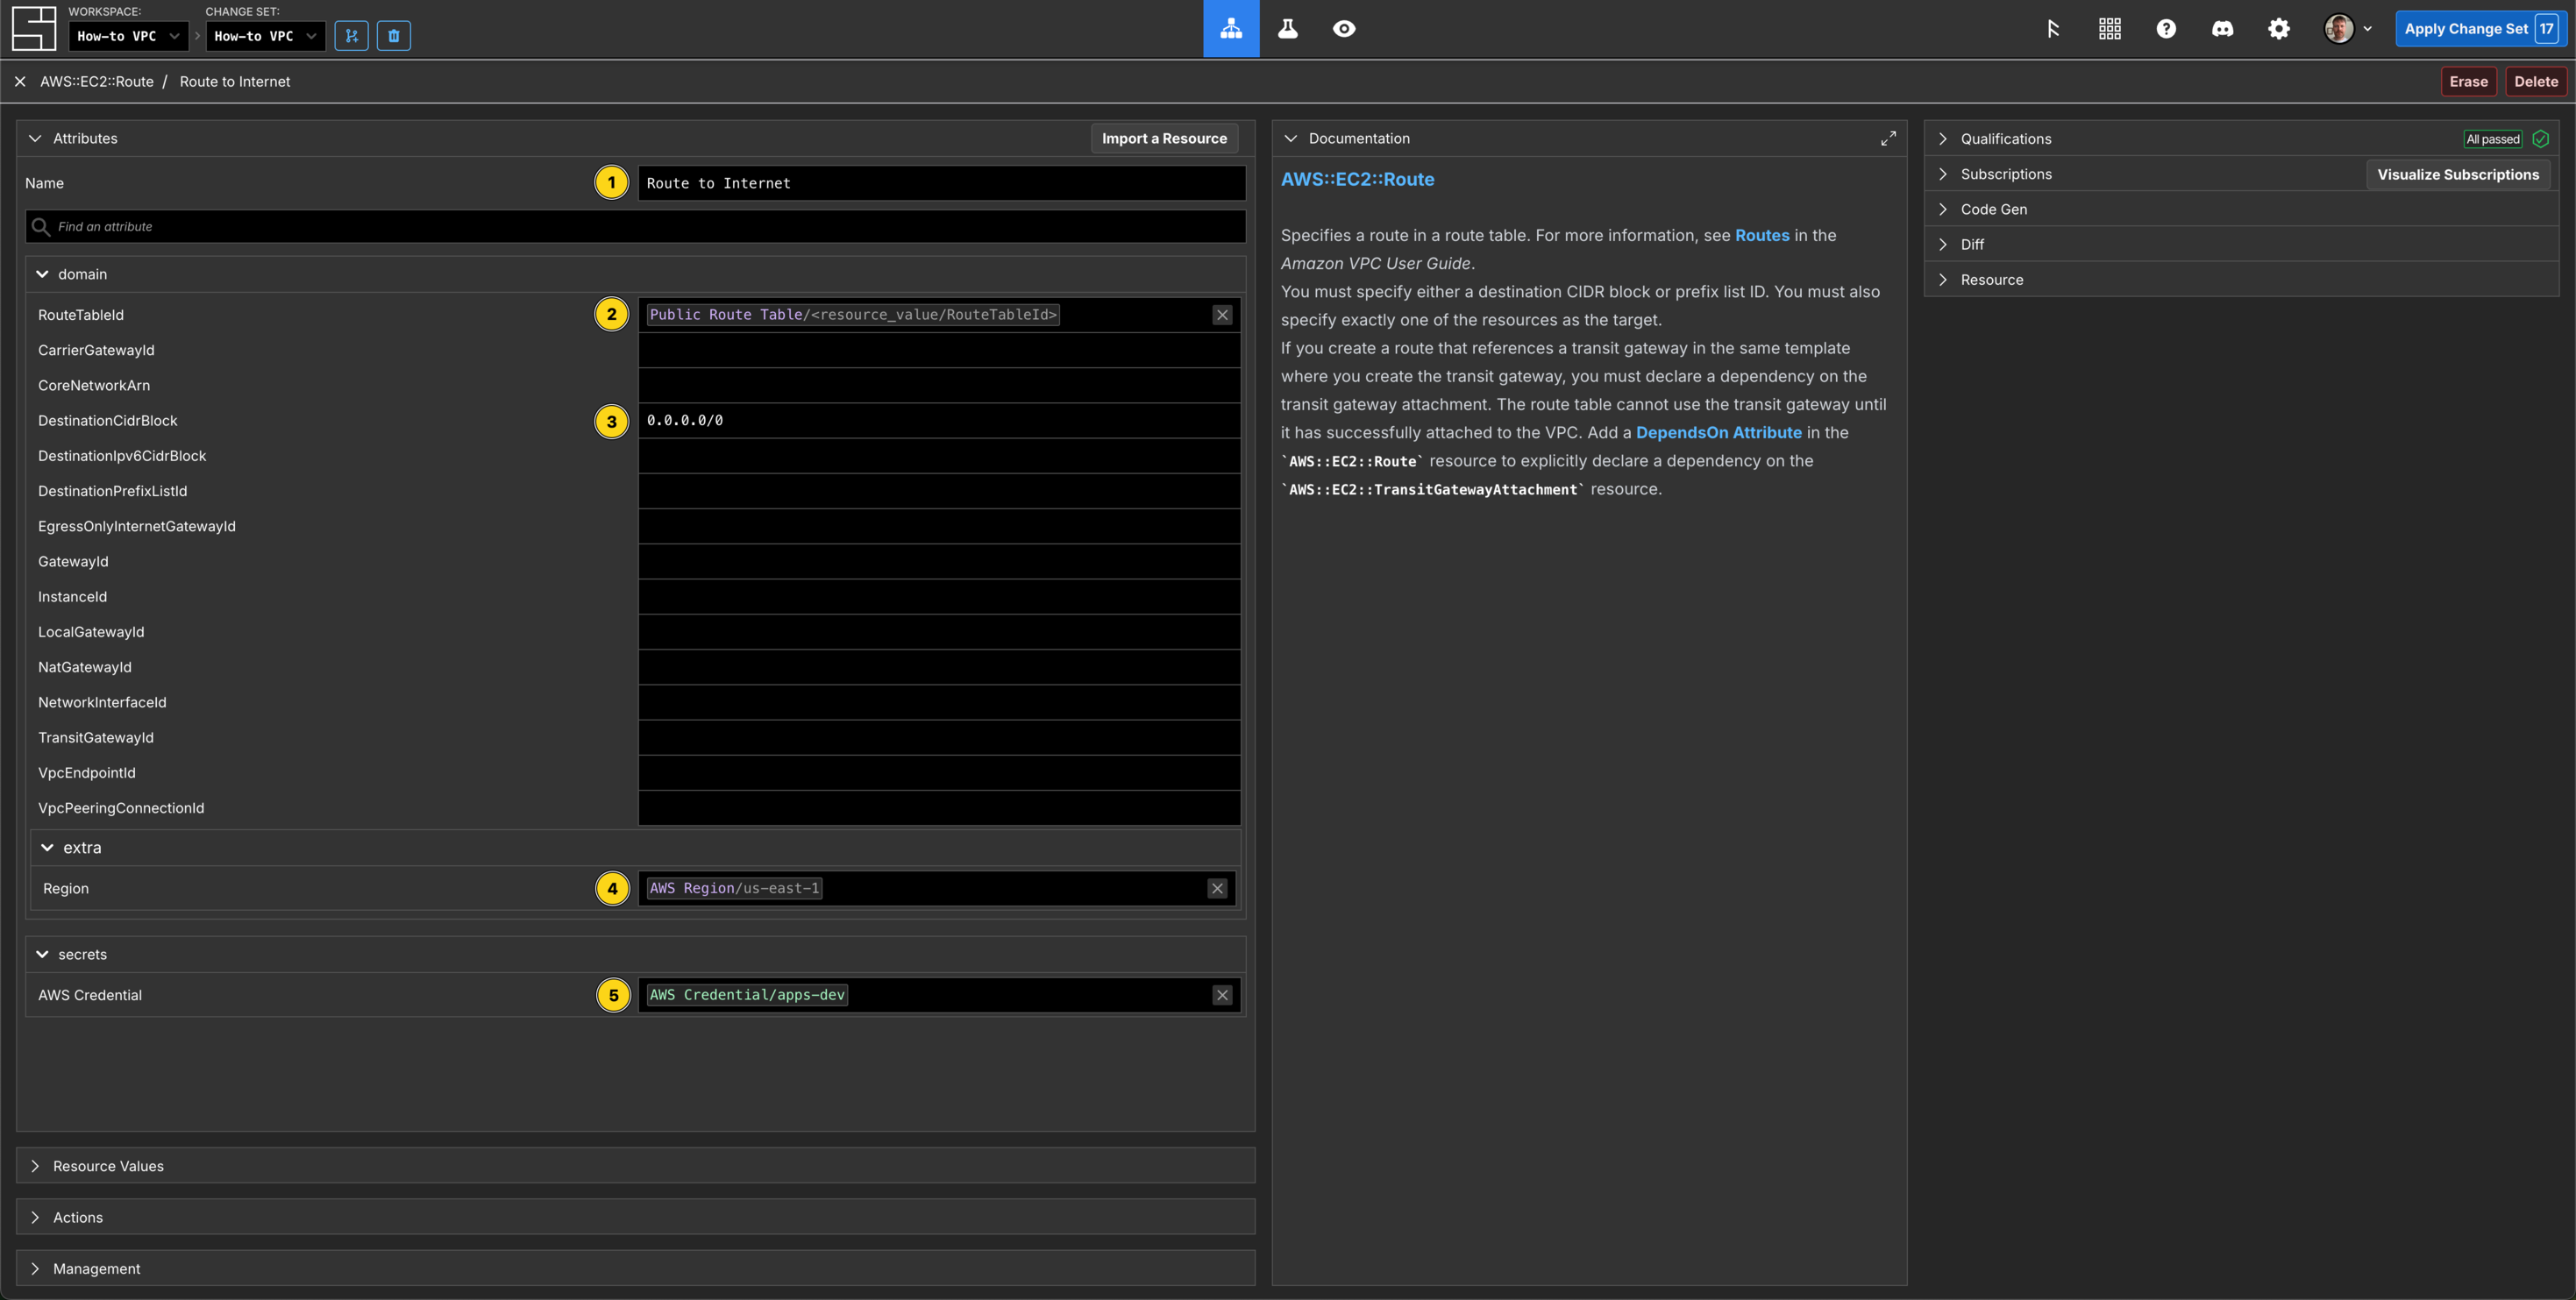Viewport: 2576px width, 1300px height.
Task: Click the AWS::EC2::Route breadcrumb
Action: coord(97,82)
